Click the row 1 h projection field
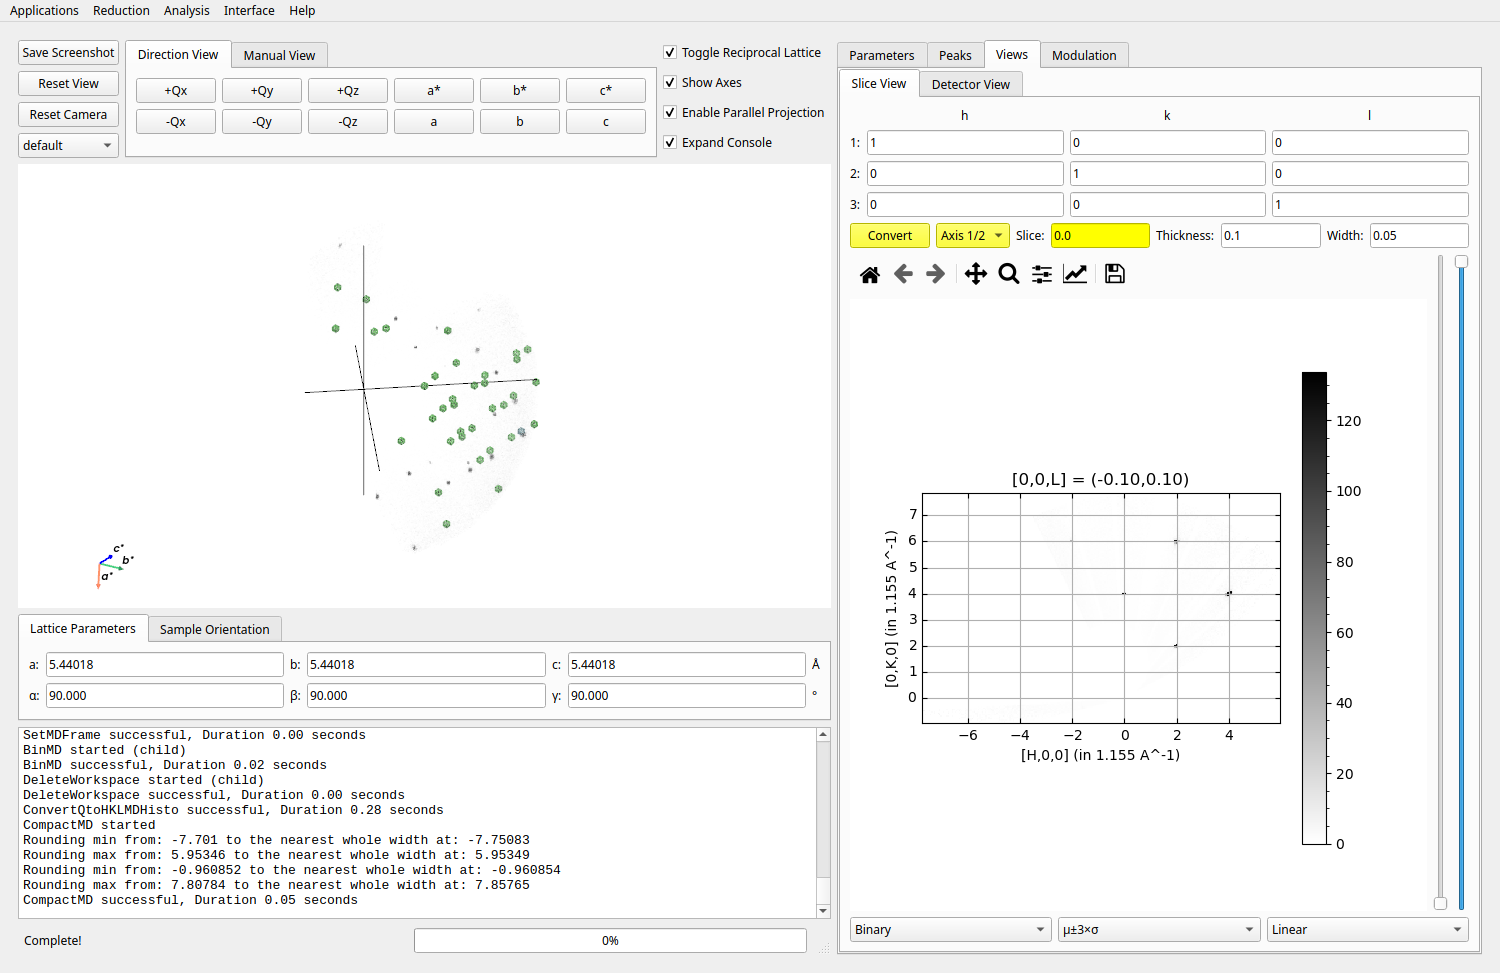The width and height of the screenshot is (1500, 973). click(x=965, y=142)
